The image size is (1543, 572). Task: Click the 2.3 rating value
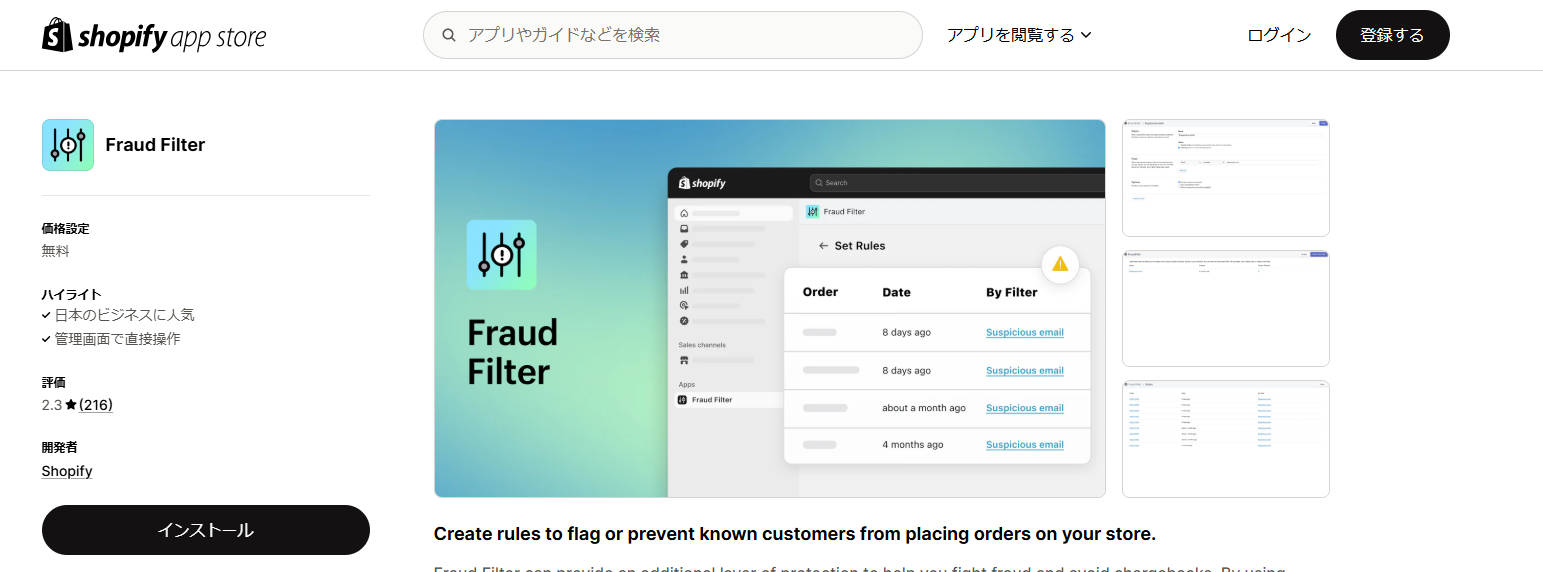[52, 405]
